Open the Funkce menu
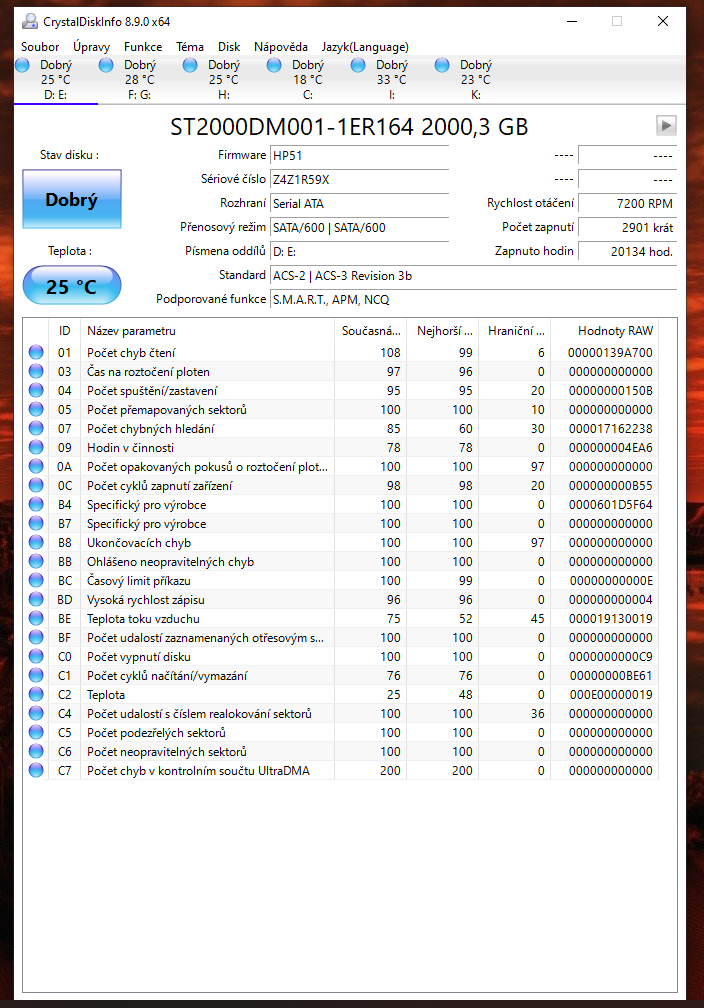This screenshot has width=704, height=1008. point(143,47)
